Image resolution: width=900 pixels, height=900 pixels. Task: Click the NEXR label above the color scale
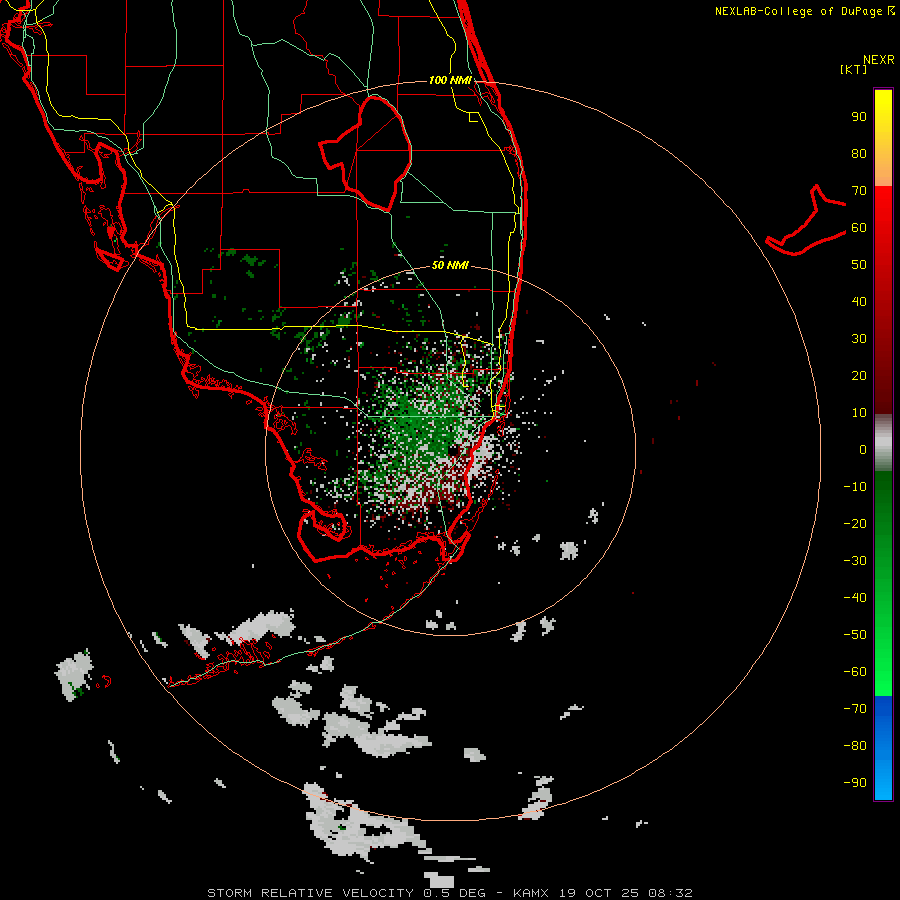(878, 60)
